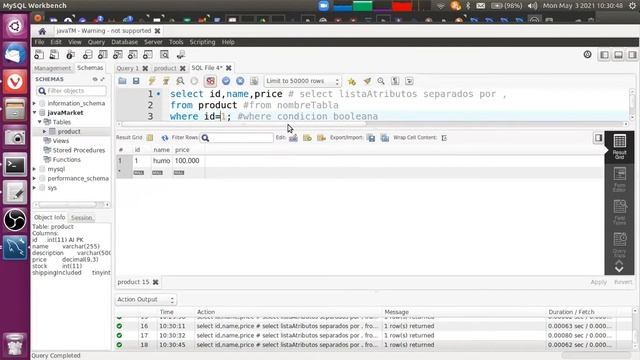
Task: Open Field Types in result side panel
Action: click(x=619, y=211)
